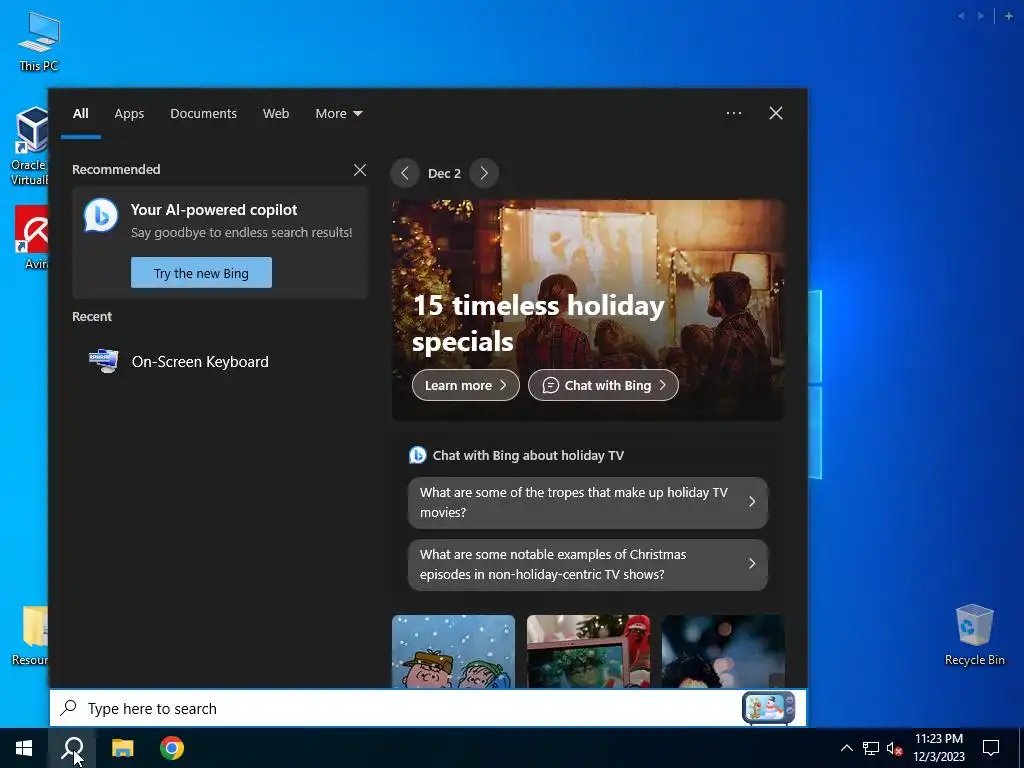Viewport: 1024px width, 768px height.
Task: Open the Windows Start menu
Action: click(x=24, y=748)
